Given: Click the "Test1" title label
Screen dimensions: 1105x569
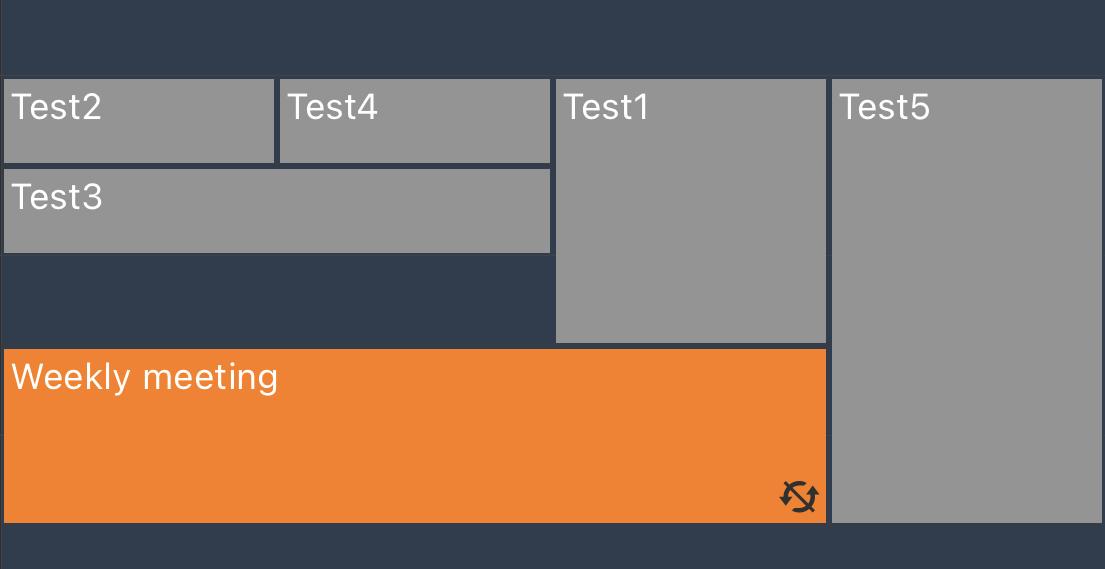Looking at the screenshot, I should click(606, 106).
